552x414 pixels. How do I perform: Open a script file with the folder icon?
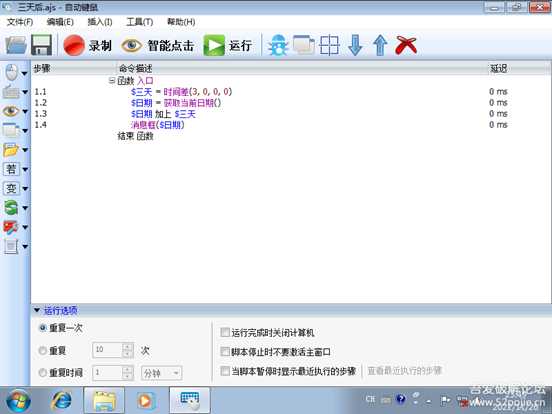(x=16, y=45)
